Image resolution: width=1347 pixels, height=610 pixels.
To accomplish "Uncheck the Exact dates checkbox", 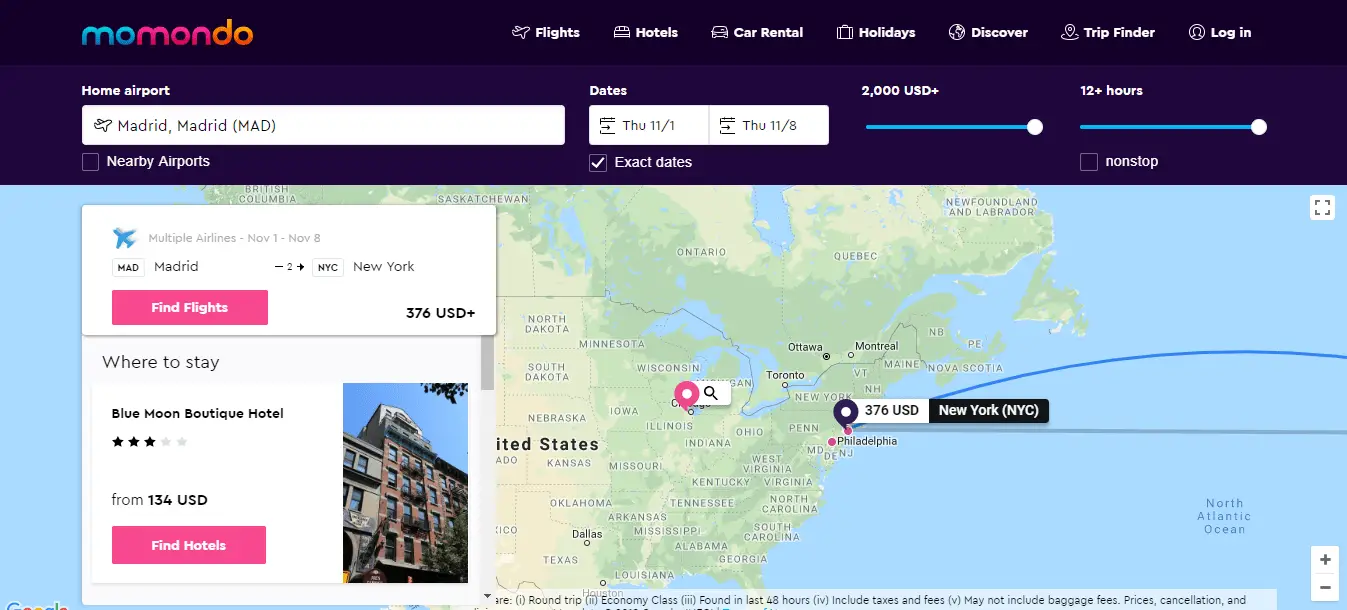I will [598, 162].
